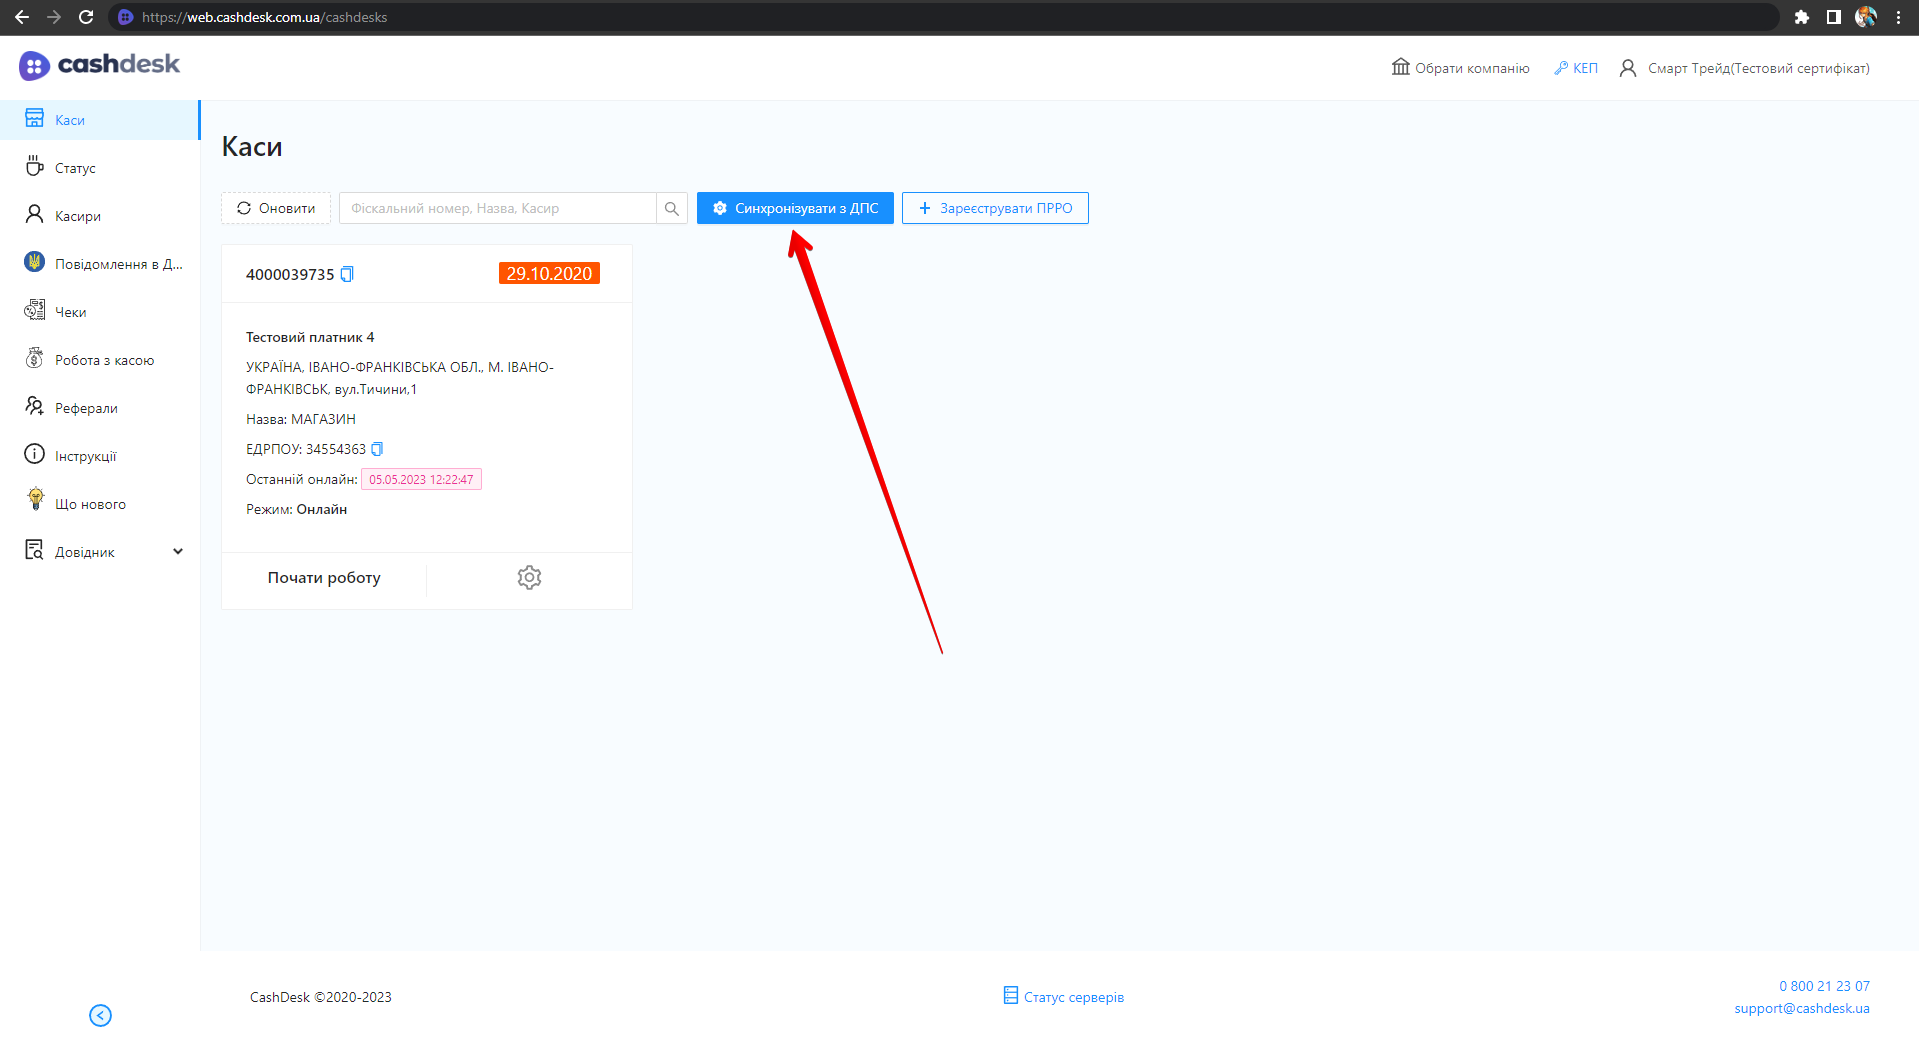Click the КЕП key link
Image resolution: width=1919 pixels, height=1040 pixels.
coord(1576,68)
